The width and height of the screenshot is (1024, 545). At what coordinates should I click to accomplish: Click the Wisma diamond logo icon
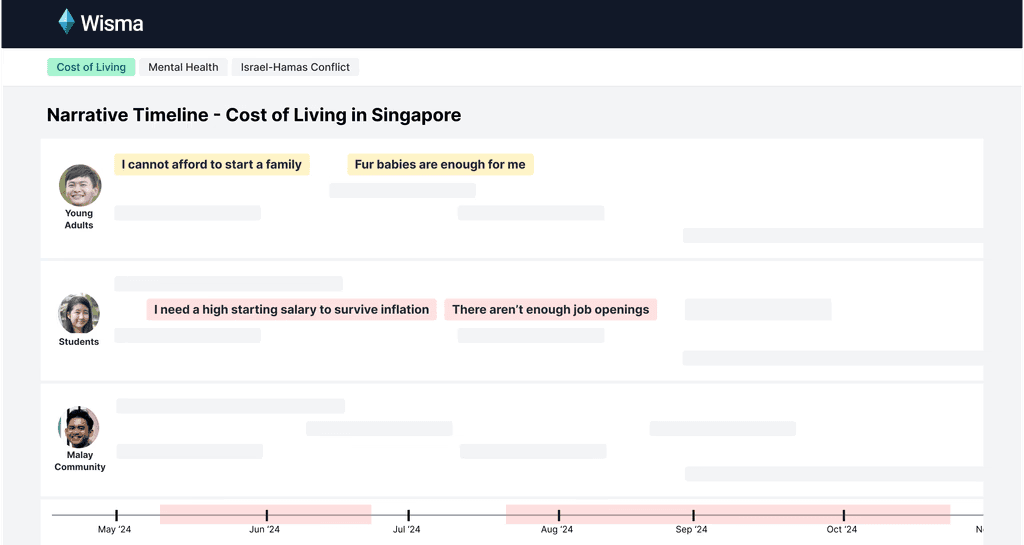click(67, 22)
